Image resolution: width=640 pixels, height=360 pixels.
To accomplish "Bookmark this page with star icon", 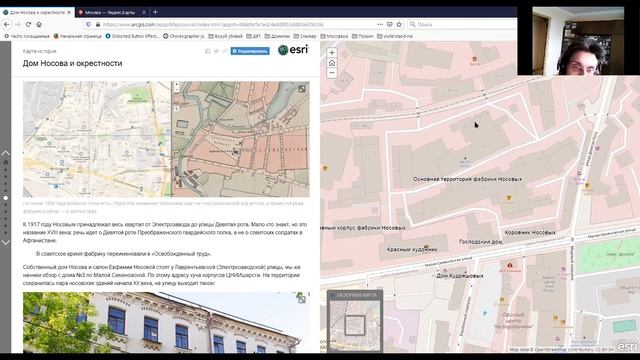I will [399, 24].
